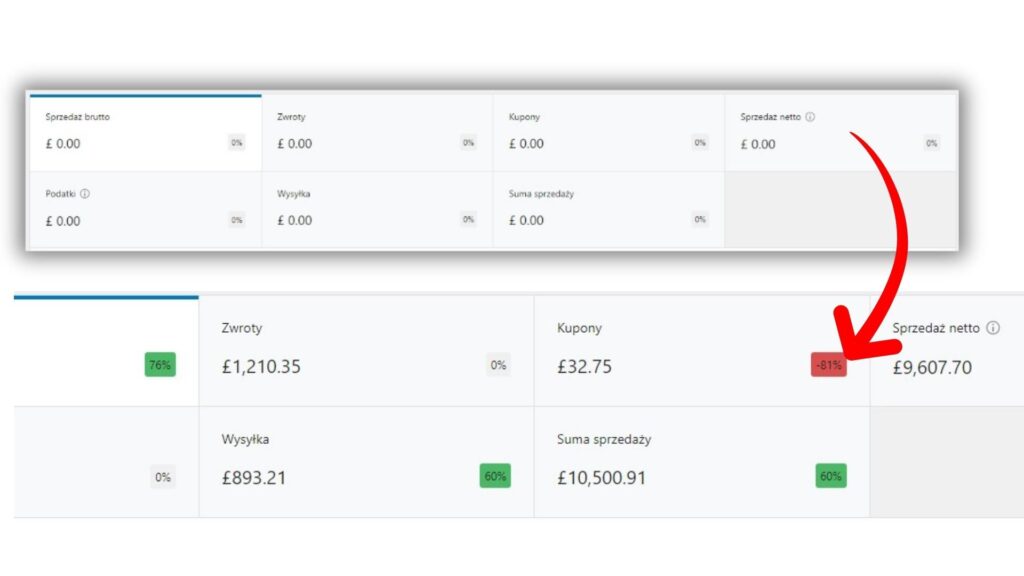Click info icon beside small Sprzedaż netto
Screen dimensions: 1024x576
tap(810, 117)
